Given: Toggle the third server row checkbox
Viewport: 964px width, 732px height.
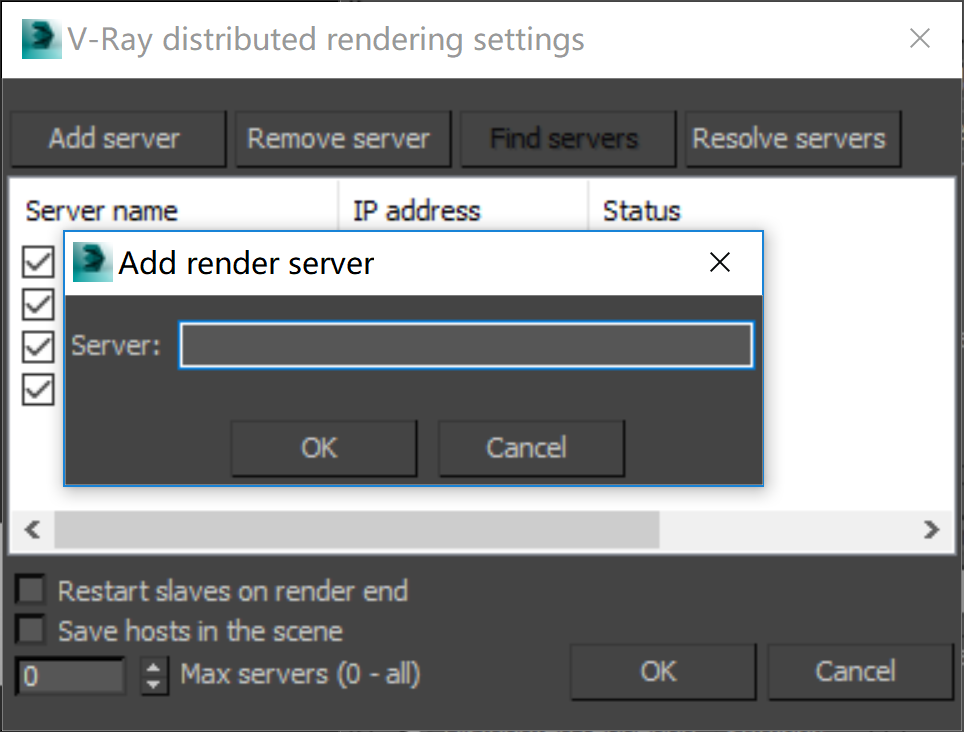Looking at the screenshot, I should pos(38,347).
